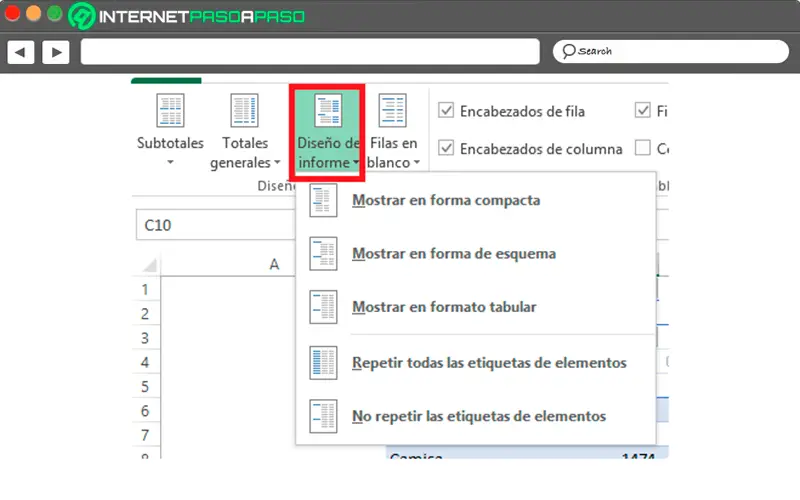Click the orange minimize window button
The image size is (800, 500).
point(33,14)
